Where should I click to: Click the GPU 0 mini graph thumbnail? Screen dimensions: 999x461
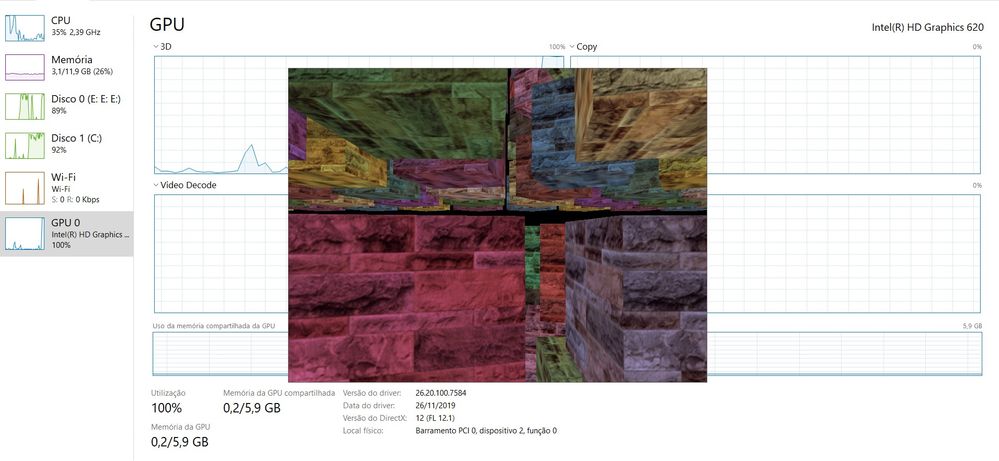[x=25, y=234]
